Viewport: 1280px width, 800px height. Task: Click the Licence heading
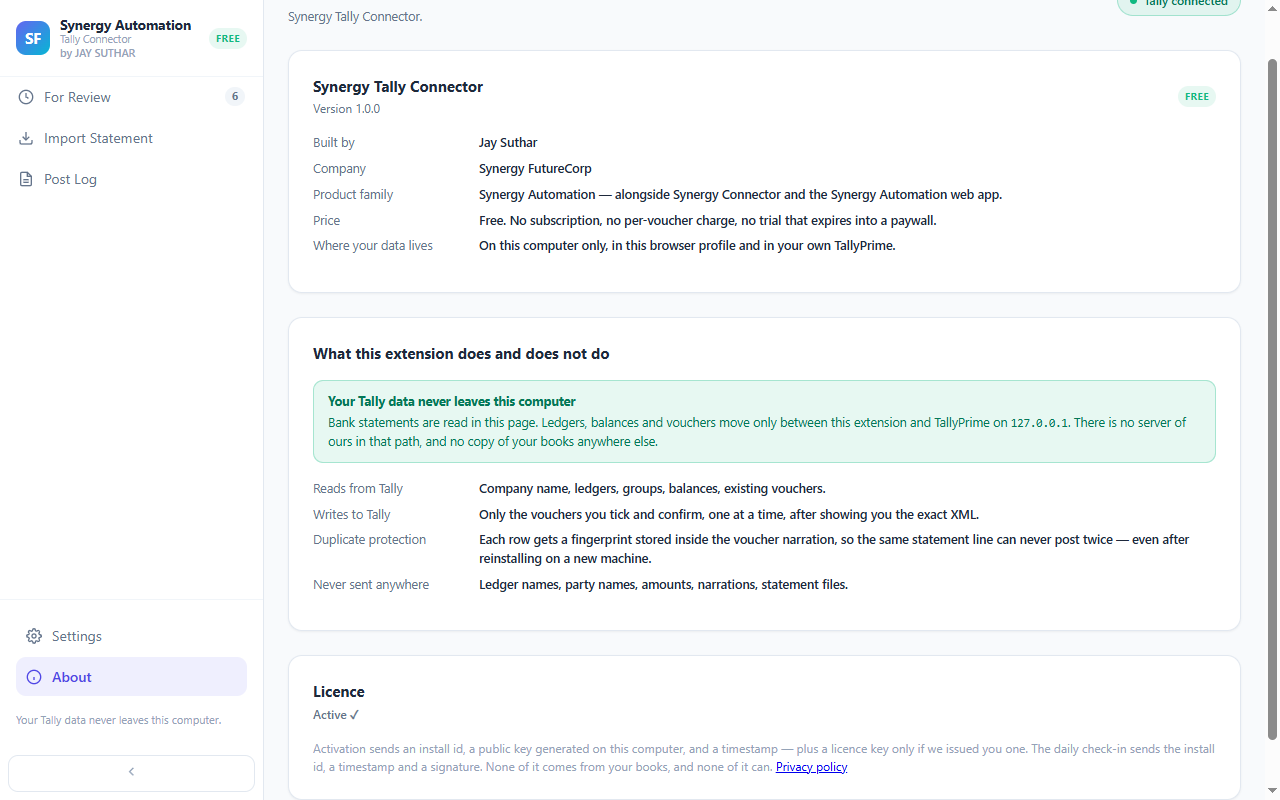point(339,692)
